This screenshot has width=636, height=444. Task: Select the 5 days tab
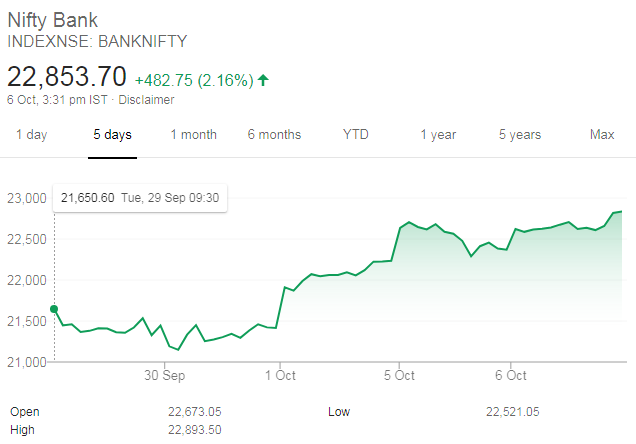coord(112,134)
